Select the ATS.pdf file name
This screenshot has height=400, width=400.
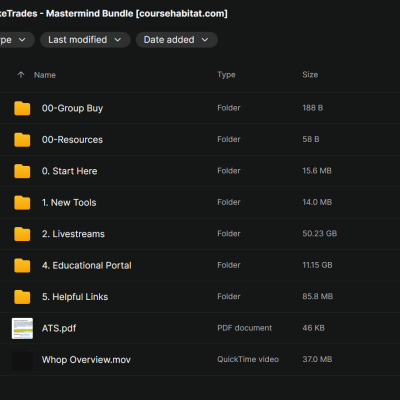(x=59, y=328)
